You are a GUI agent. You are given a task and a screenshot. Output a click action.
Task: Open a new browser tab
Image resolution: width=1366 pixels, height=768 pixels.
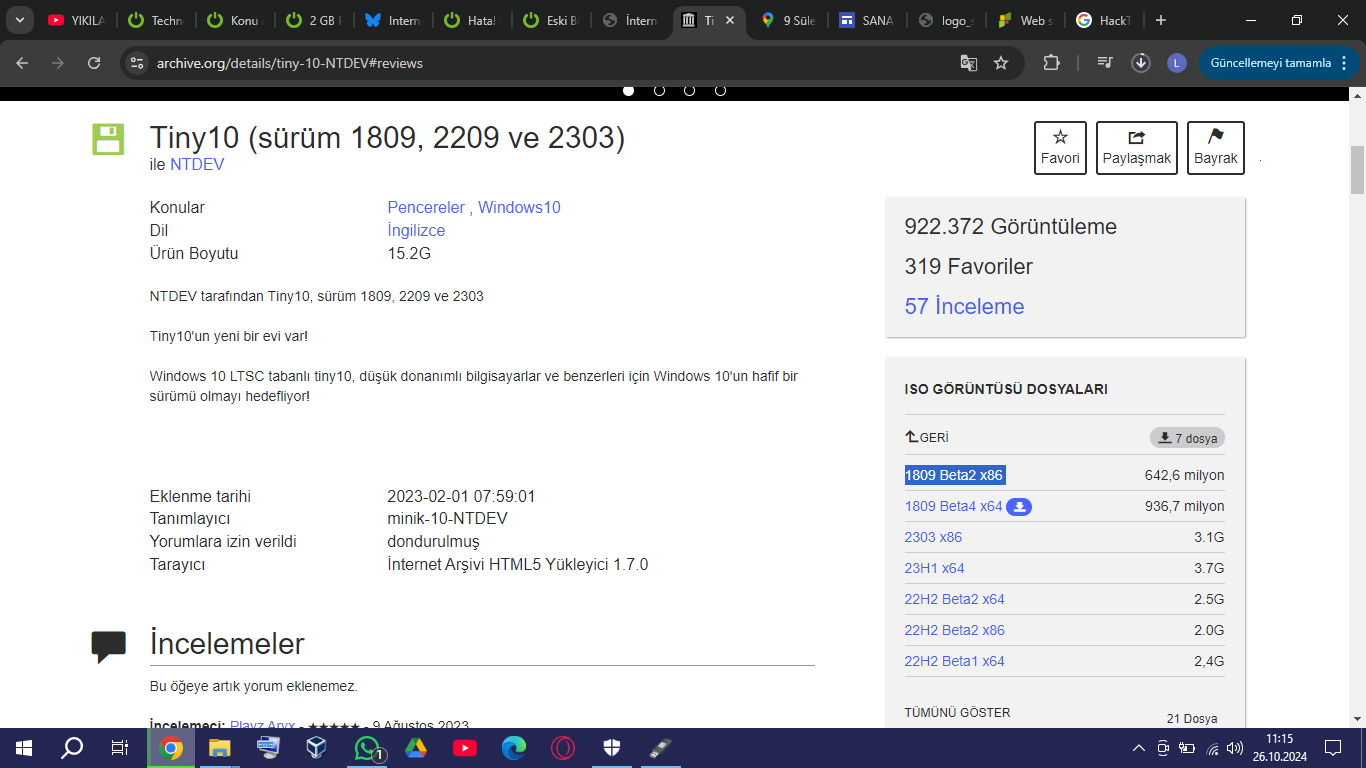pyautogui.click(x=1160, y=20)
